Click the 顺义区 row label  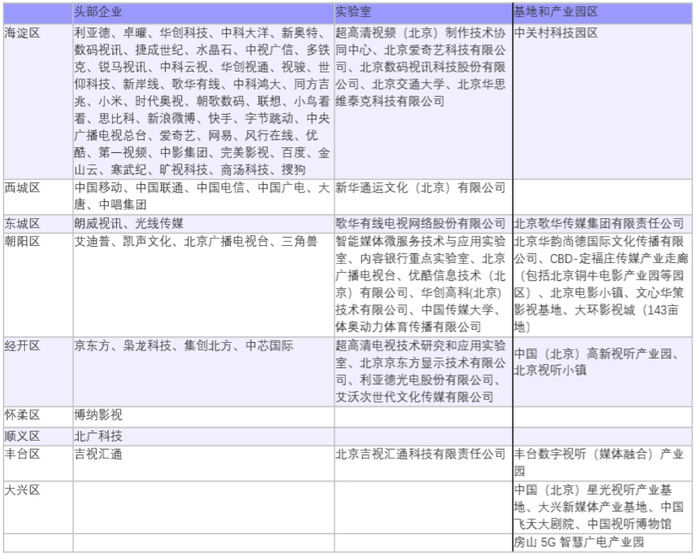38,436
